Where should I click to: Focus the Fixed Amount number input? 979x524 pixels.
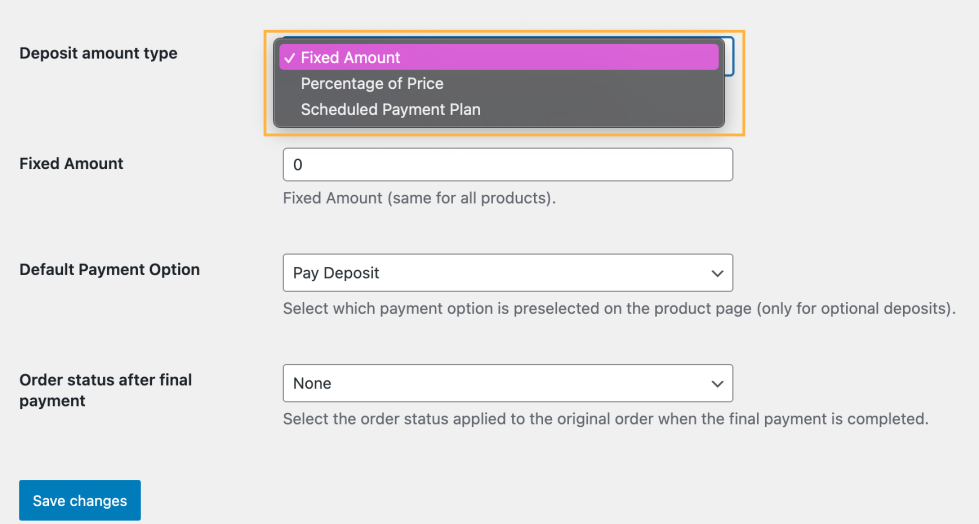tap(508, 165)
